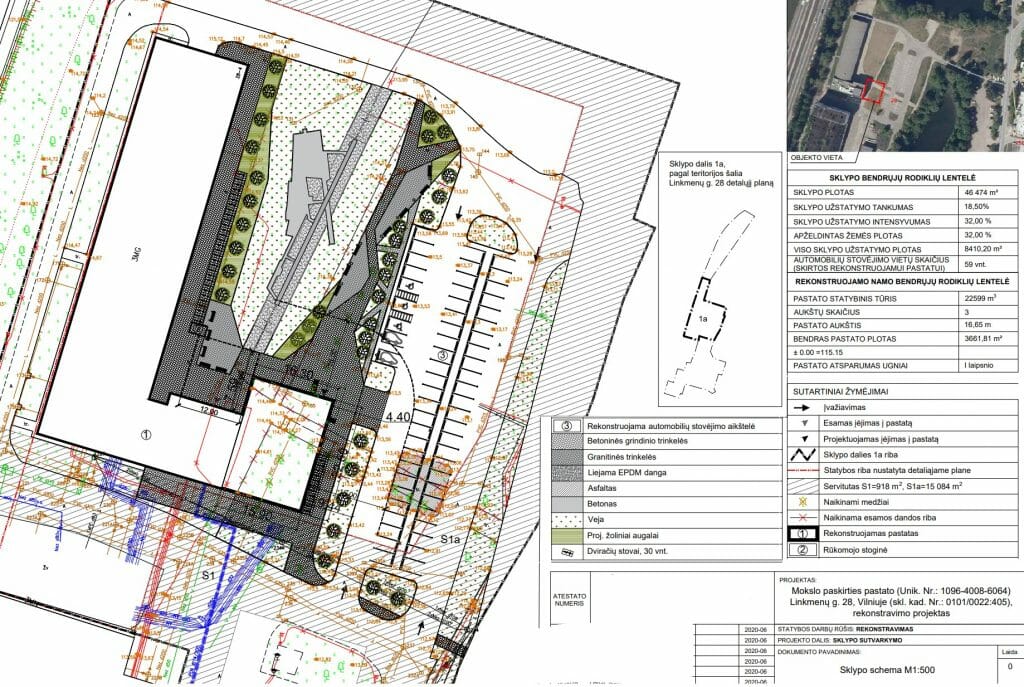Viewport: 1024px width, 687px height.
Task: Click the rekonstruojamas pastatas ① legend symbol
Action: pos(802,533)
